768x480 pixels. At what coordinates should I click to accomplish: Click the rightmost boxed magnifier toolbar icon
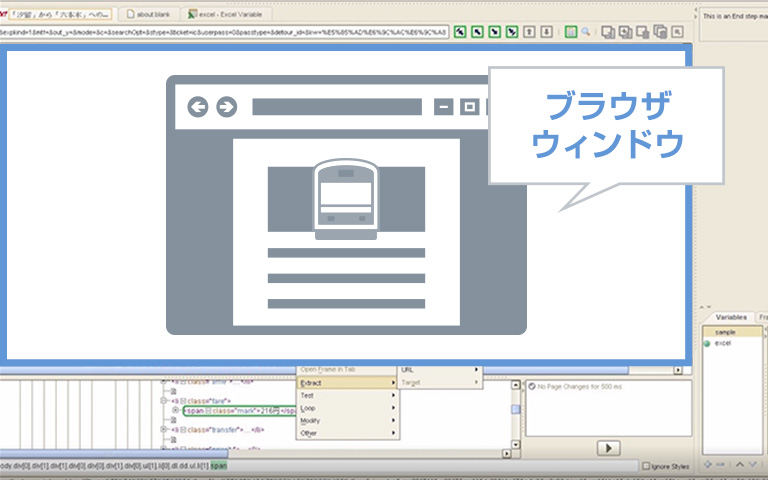(677, 32)
